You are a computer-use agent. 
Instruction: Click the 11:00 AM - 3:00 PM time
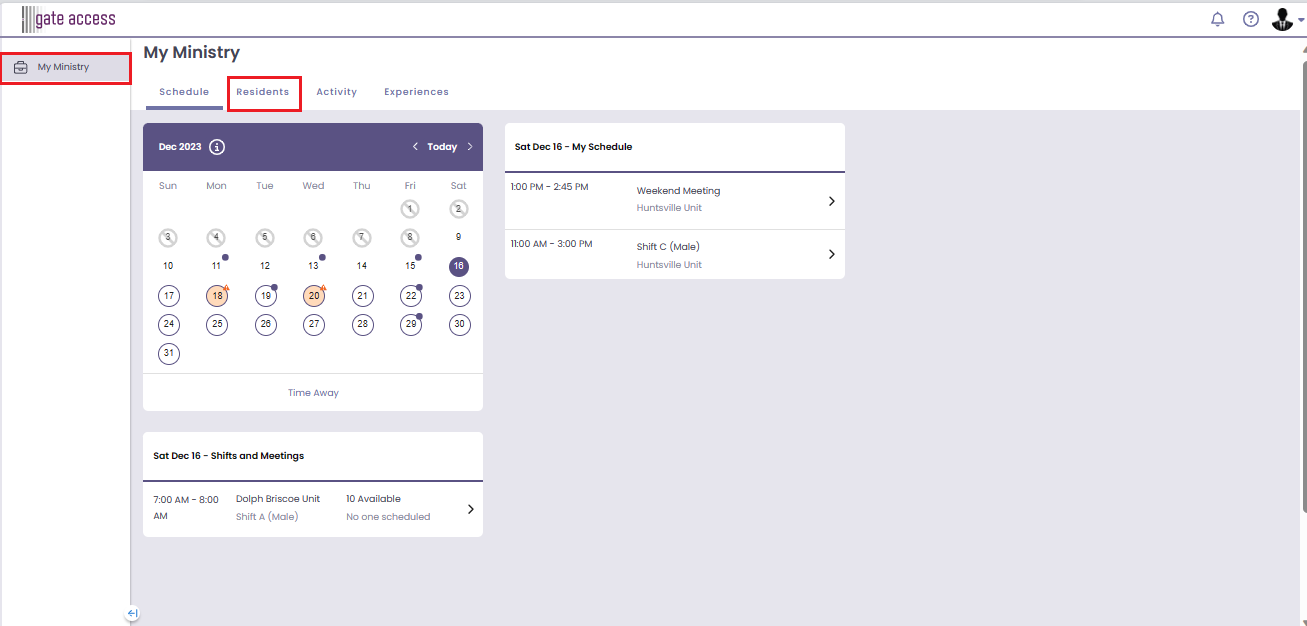coord(551,244)
